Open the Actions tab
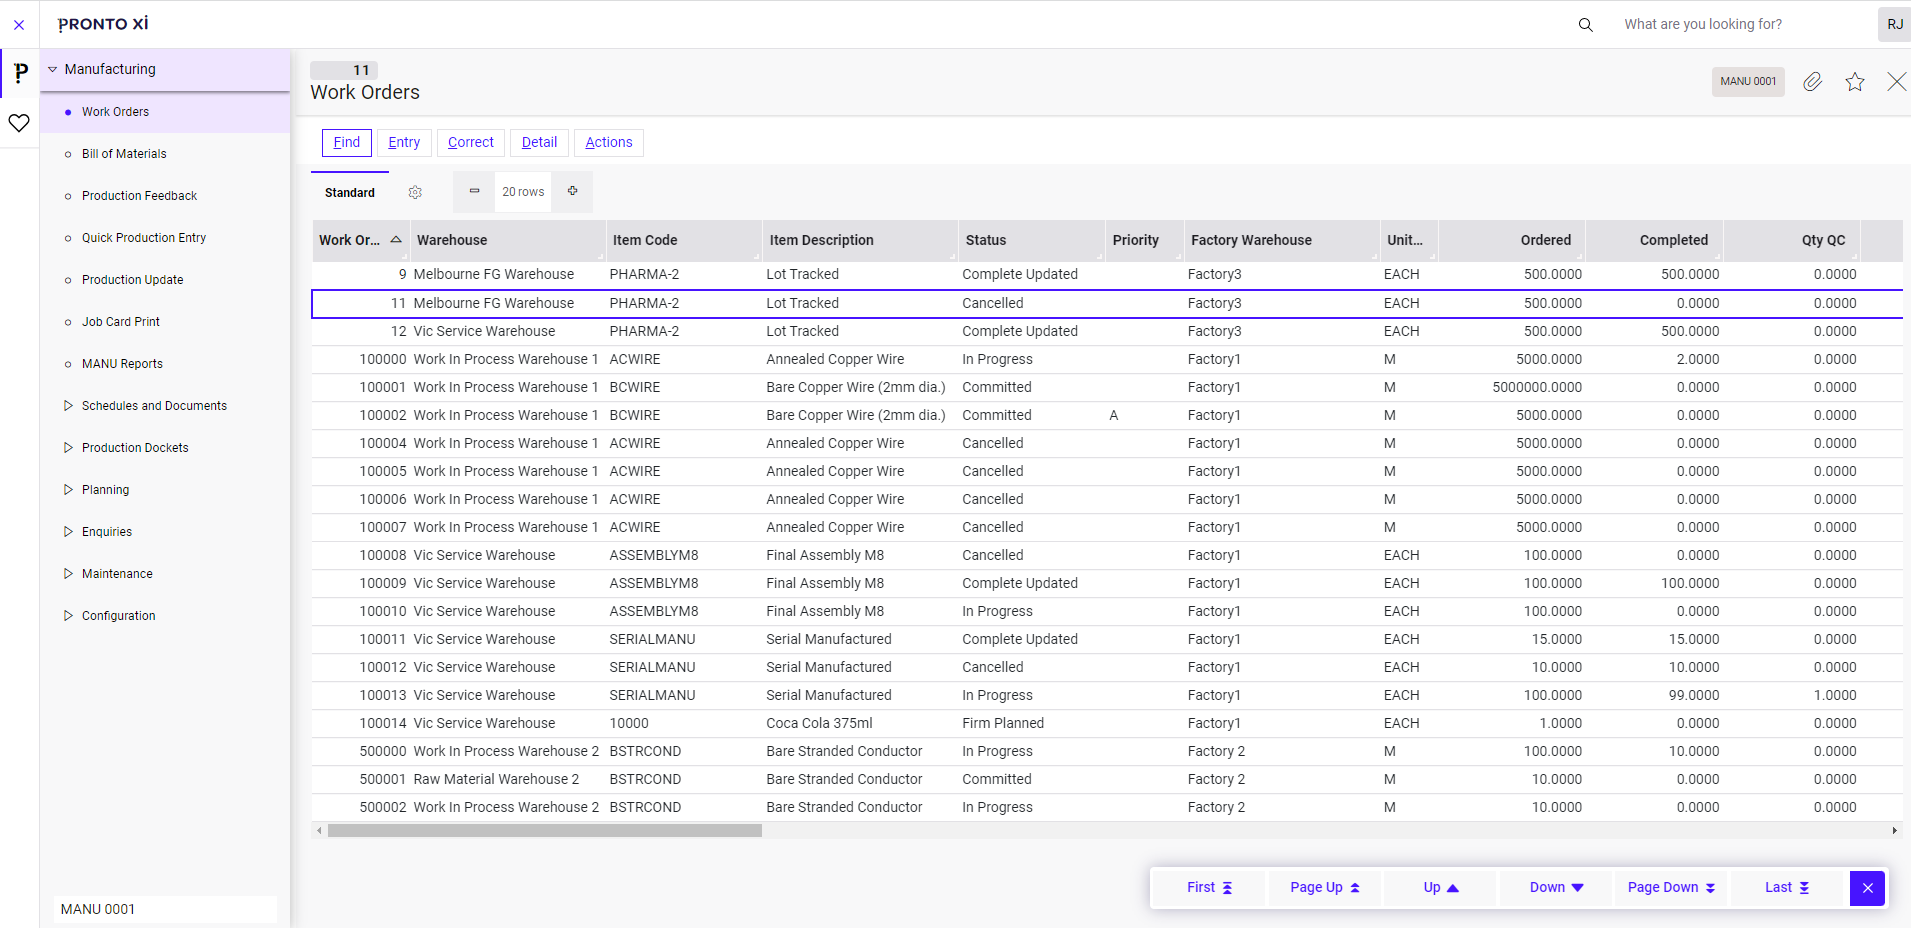The width and height of the screenshot is (1911, 928). [608, 142]
